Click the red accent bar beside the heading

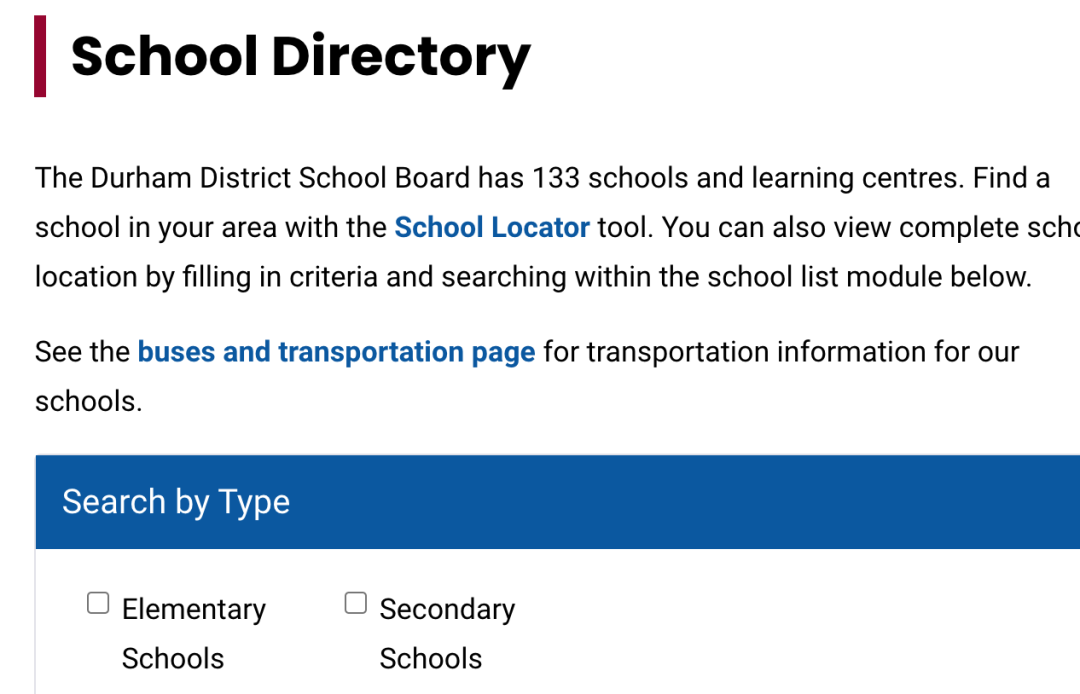[40, 57]
